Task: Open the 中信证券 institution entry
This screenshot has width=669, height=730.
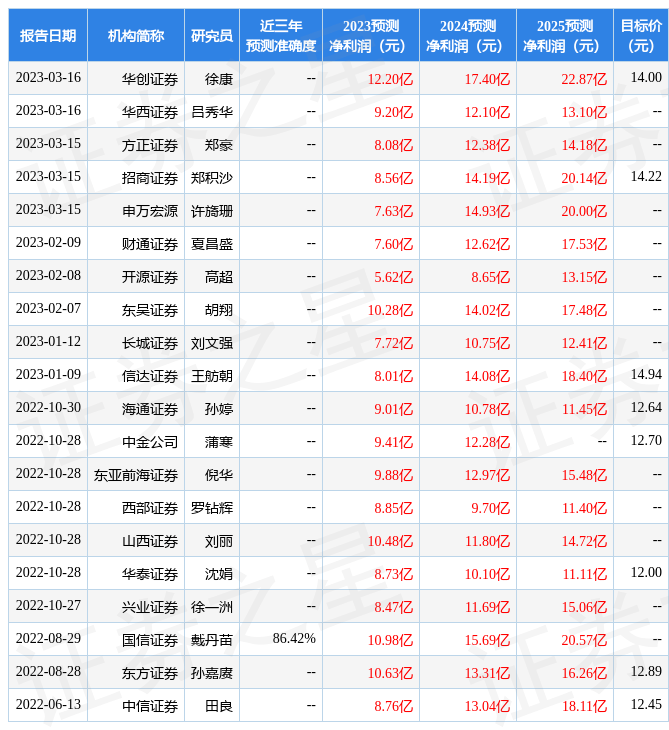Action: pyautogui.click(x=150, y=705)
